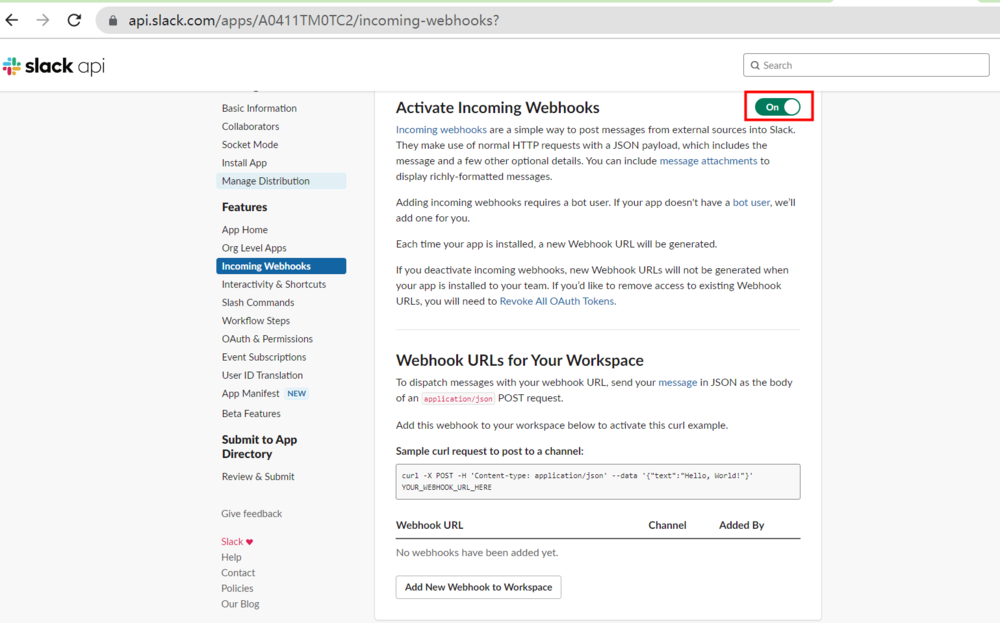
Task: Click 'No webhooks have been added yet' text
Action: [477, 552]
